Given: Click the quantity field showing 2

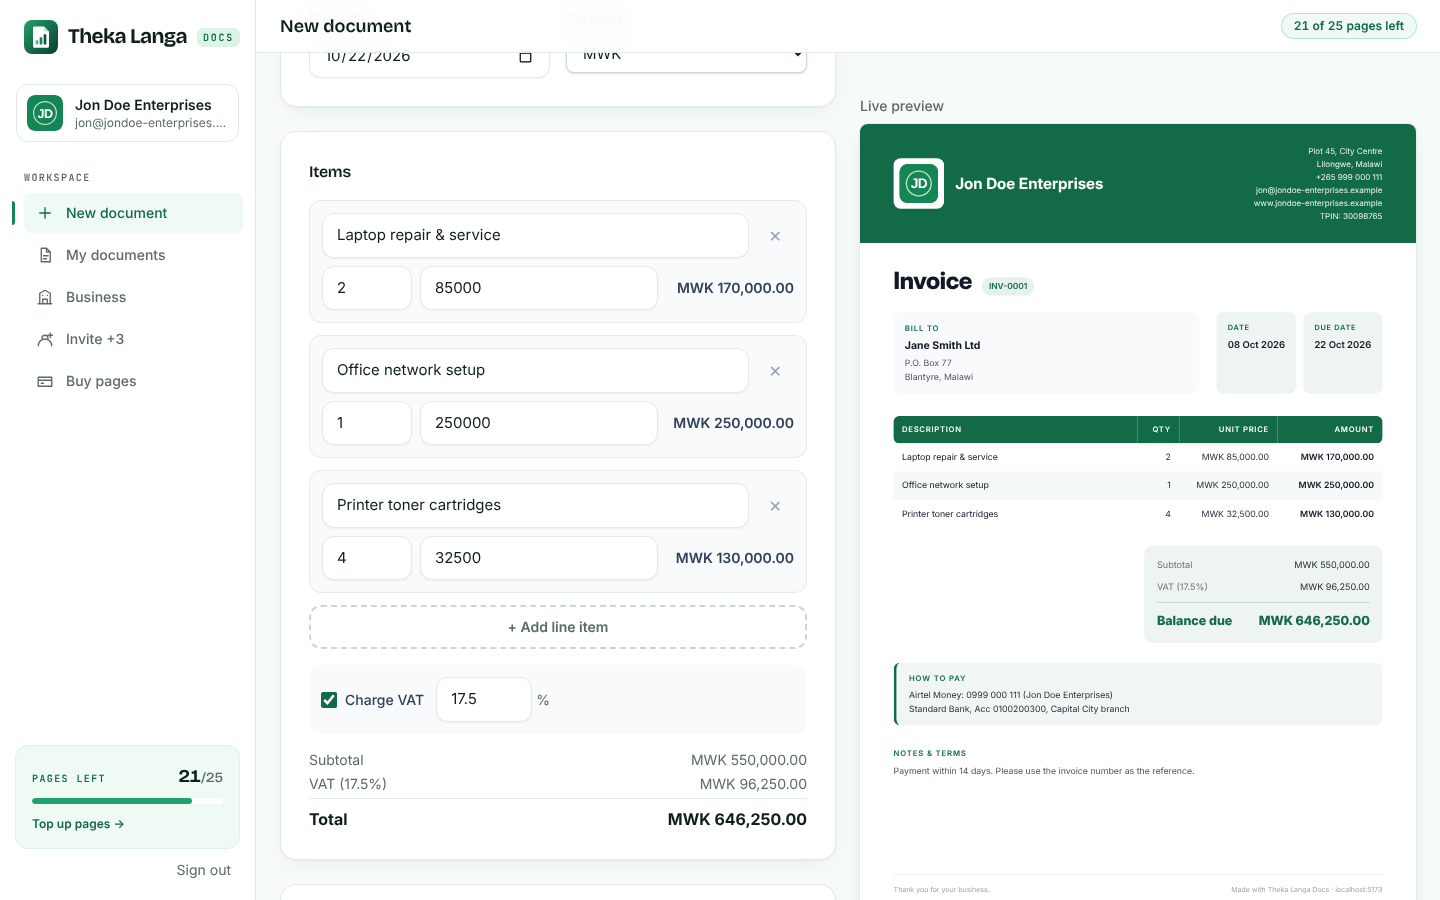Looking at the screenshot, I should click(x=367, y=288).
